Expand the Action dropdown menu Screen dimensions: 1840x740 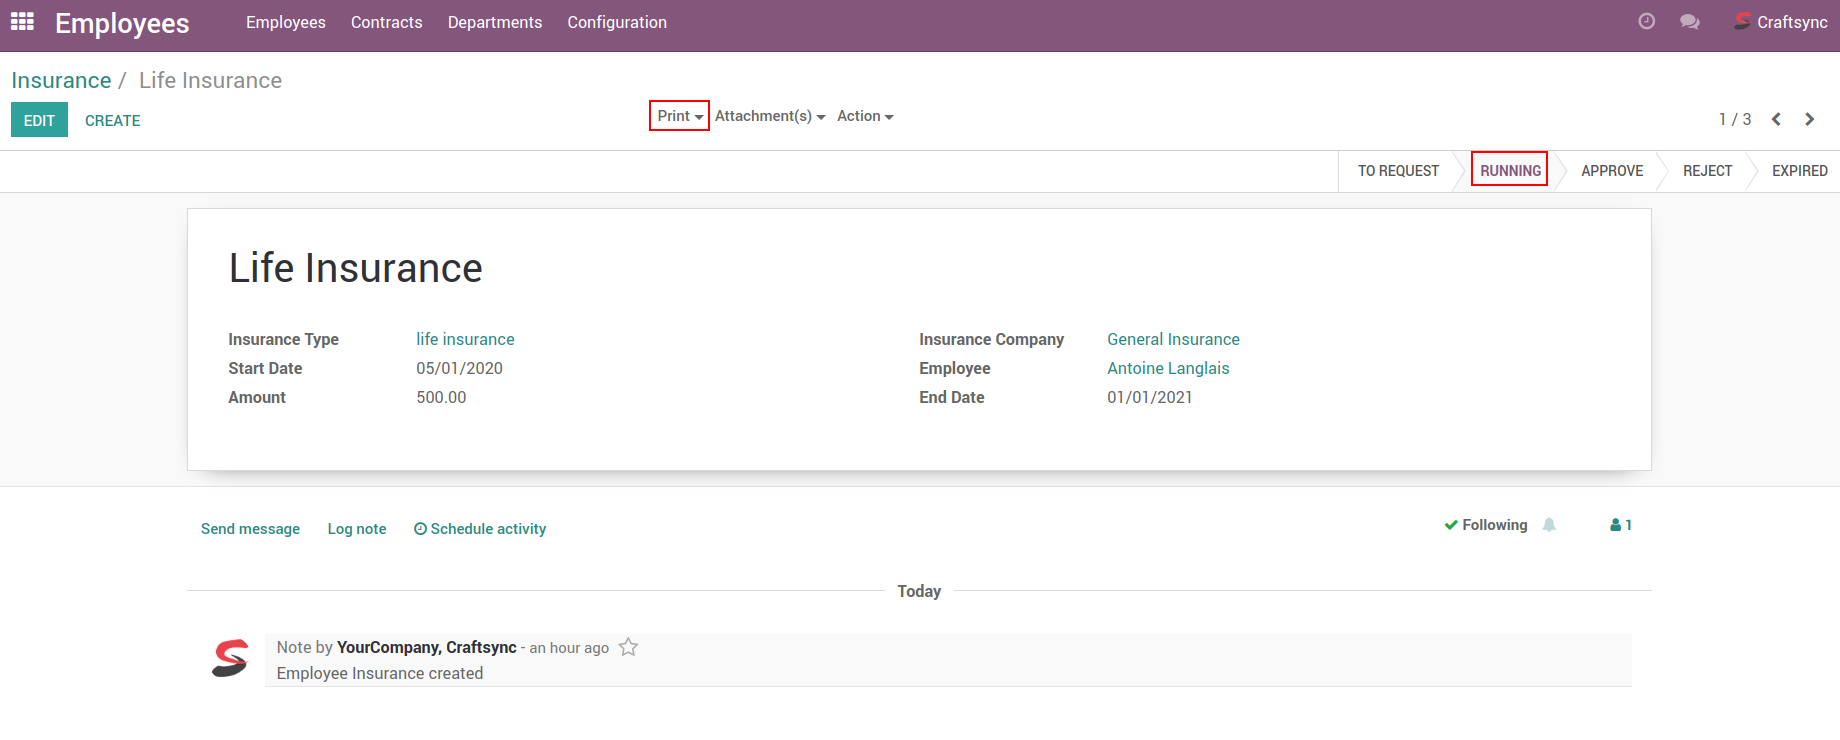[x=864, y=116]
